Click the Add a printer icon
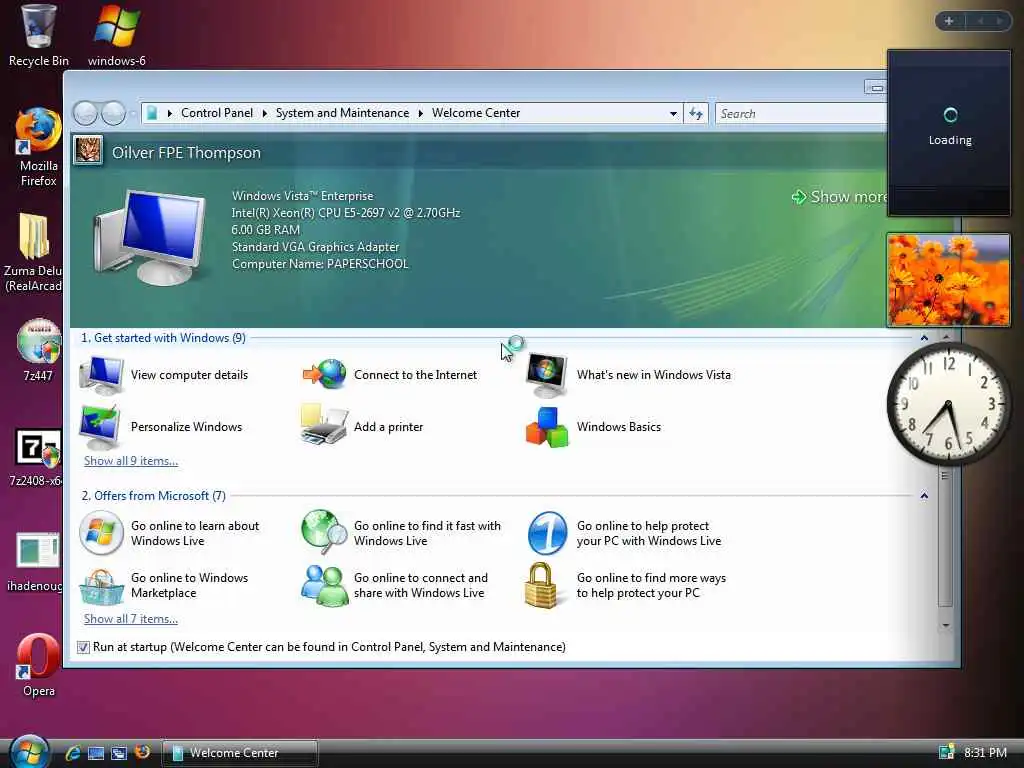Screen dimensions: 1024x768 click(324, 425)
